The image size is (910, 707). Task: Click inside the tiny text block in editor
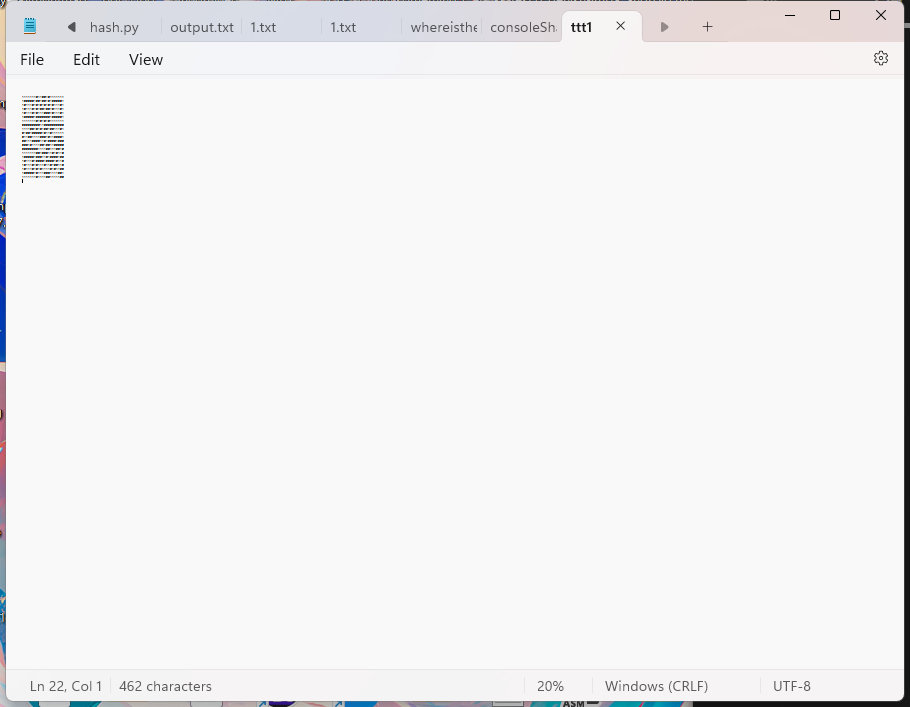(x=43, y=137)
